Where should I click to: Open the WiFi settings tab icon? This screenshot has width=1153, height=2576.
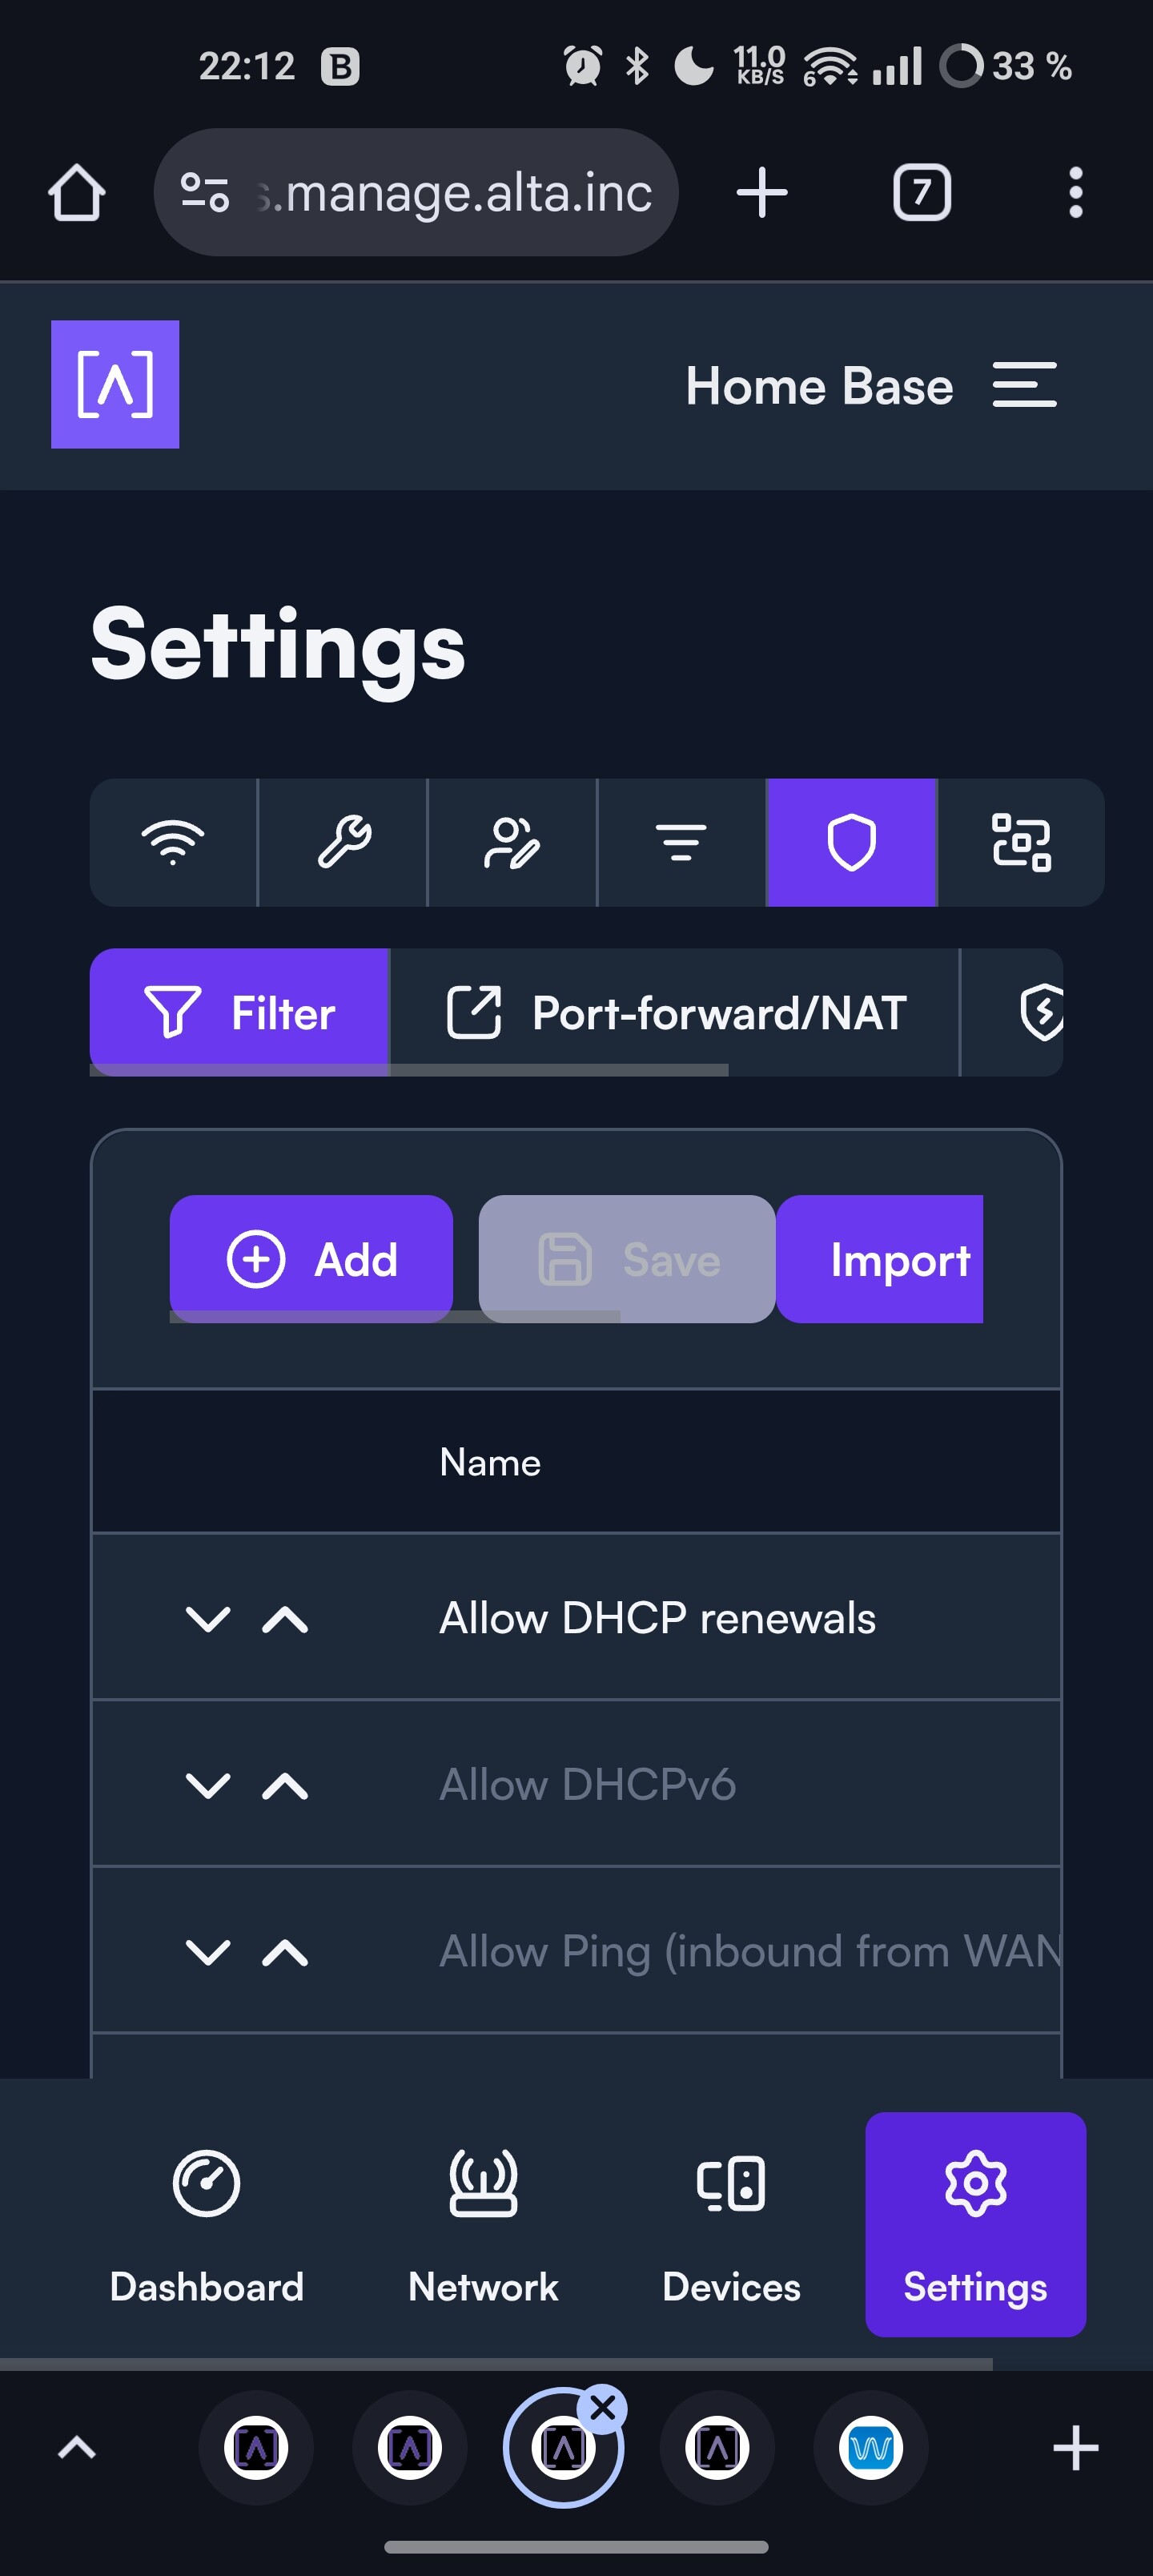click(173, 842)
